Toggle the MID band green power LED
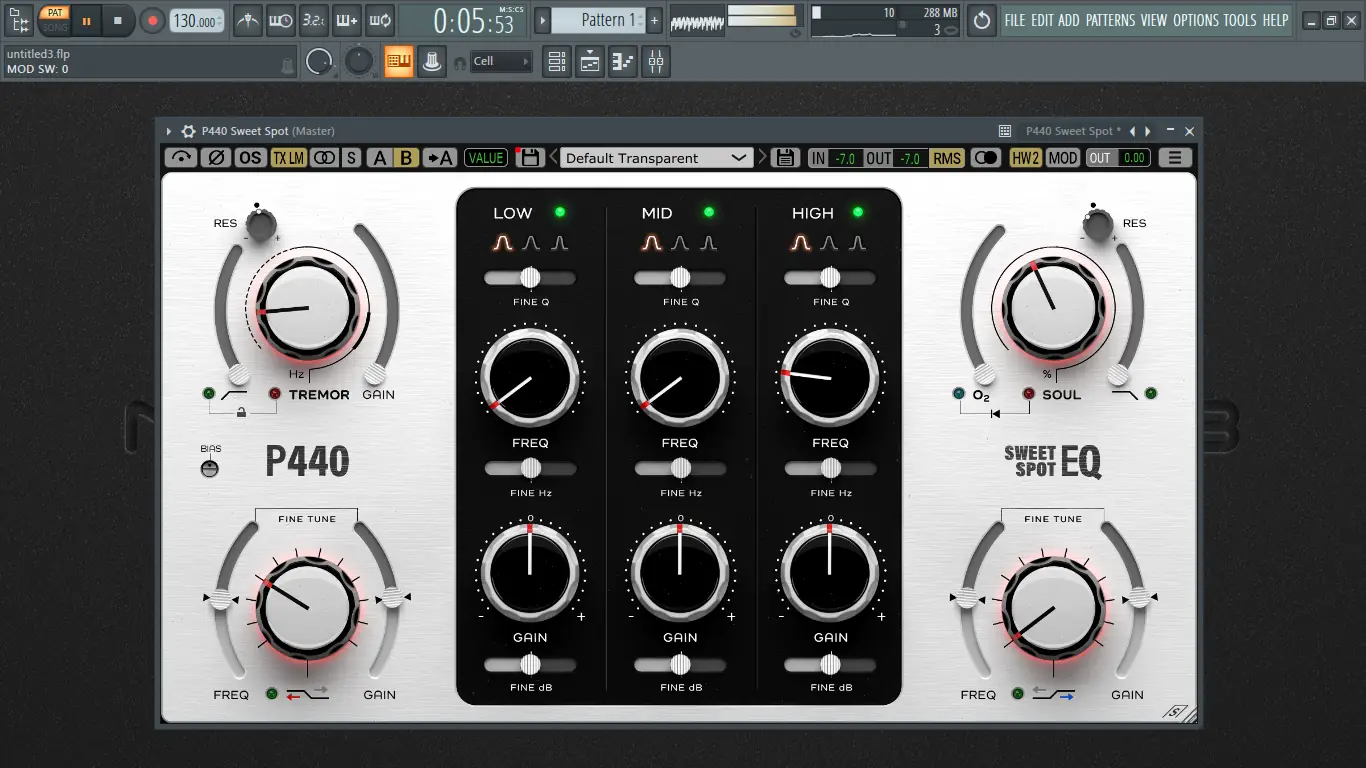Viewport: 1366px width, 768px height. pos(709,212)
